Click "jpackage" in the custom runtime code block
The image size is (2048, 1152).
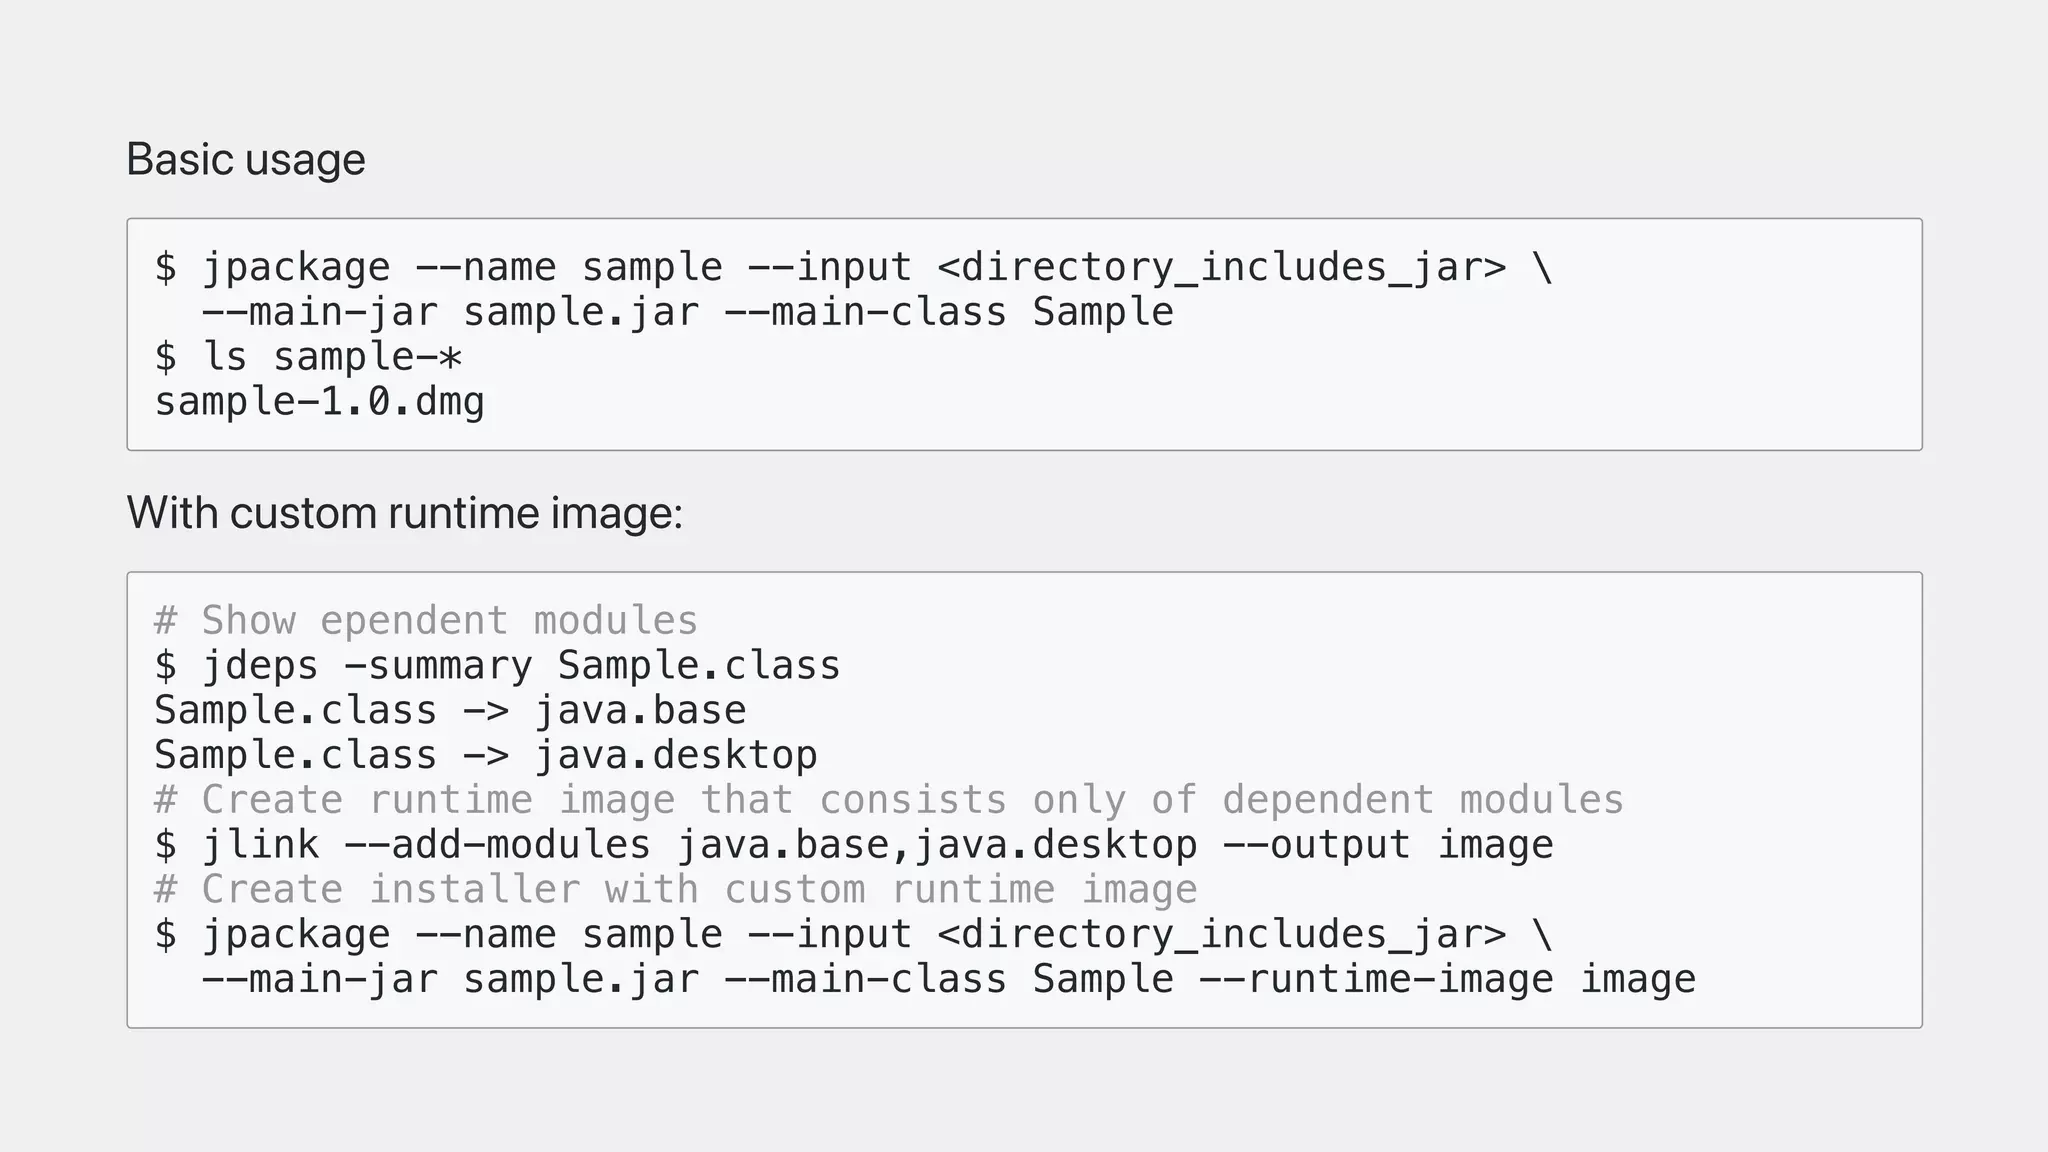(296, 935)
